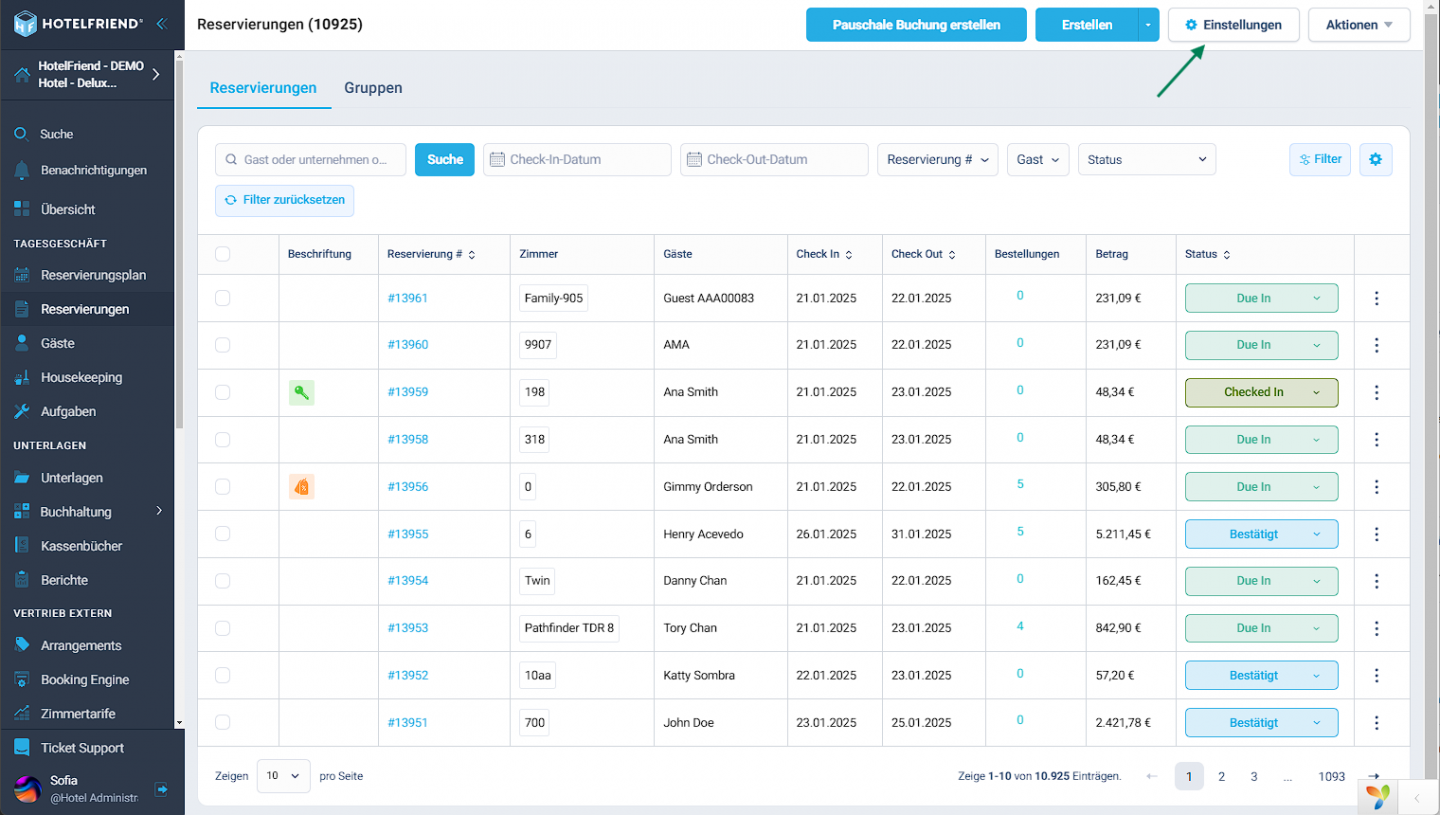
Task: Click the Yii logo widget at bottom right
Action: tap(1379, 796)
